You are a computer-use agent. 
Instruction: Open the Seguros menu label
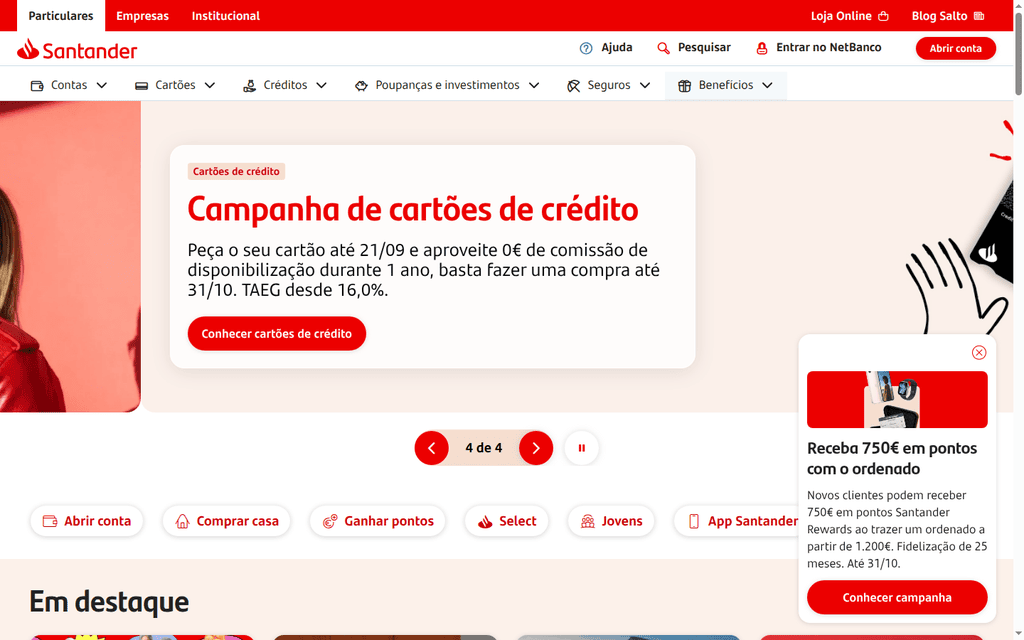(609, 86)
